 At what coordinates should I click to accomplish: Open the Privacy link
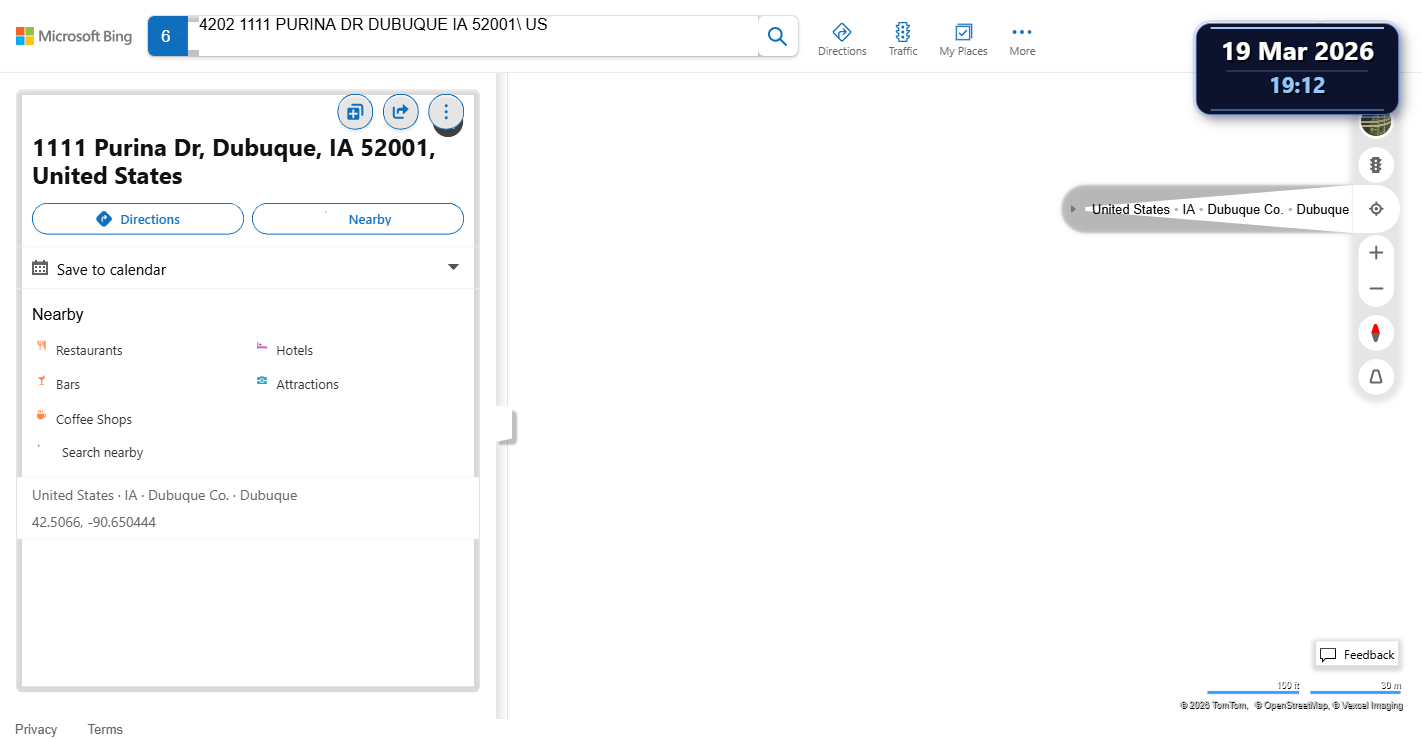36,729
